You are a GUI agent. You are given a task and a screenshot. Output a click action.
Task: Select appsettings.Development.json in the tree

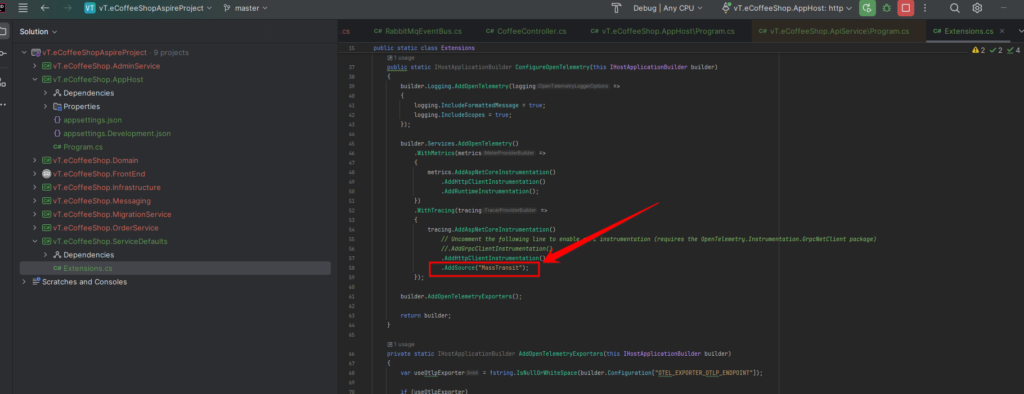117,133
